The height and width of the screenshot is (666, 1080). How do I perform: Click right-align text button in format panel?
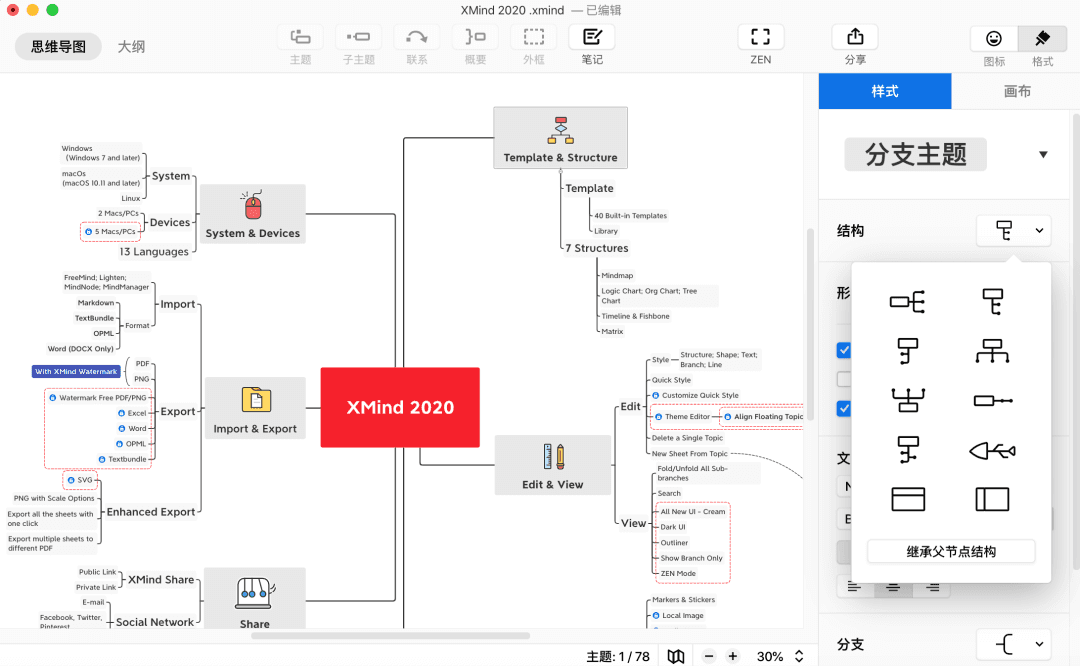[932, 587]
